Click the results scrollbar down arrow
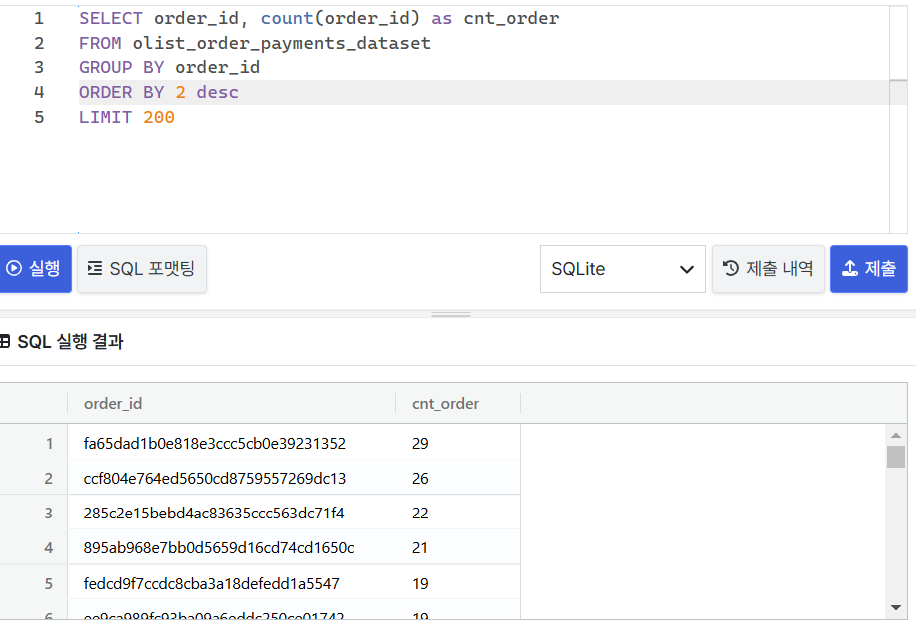916x621 pixels. coord(898,605)
